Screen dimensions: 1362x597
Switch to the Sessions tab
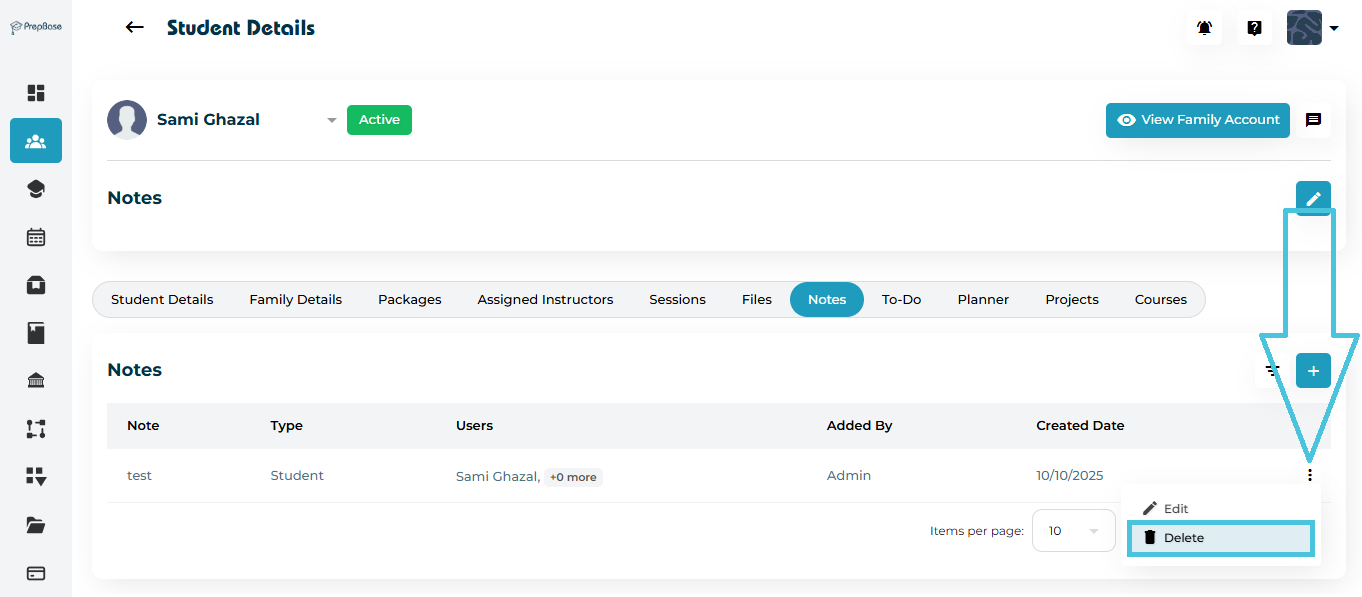point(677,300)
